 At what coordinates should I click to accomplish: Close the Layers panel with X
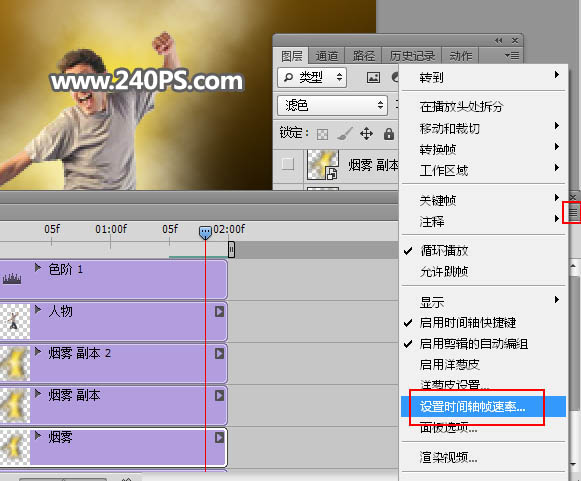point(515,40)
